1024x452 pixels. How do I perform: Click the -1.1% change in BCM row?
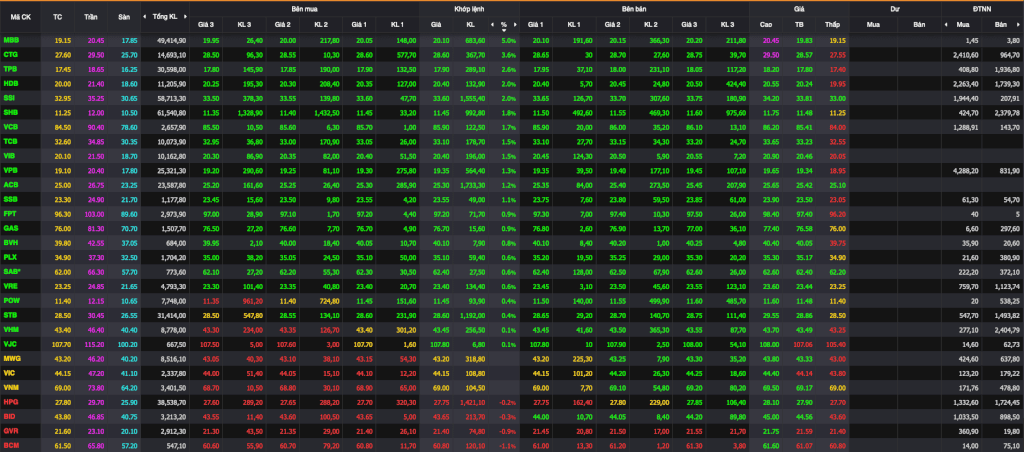click(x=507, y=444)
